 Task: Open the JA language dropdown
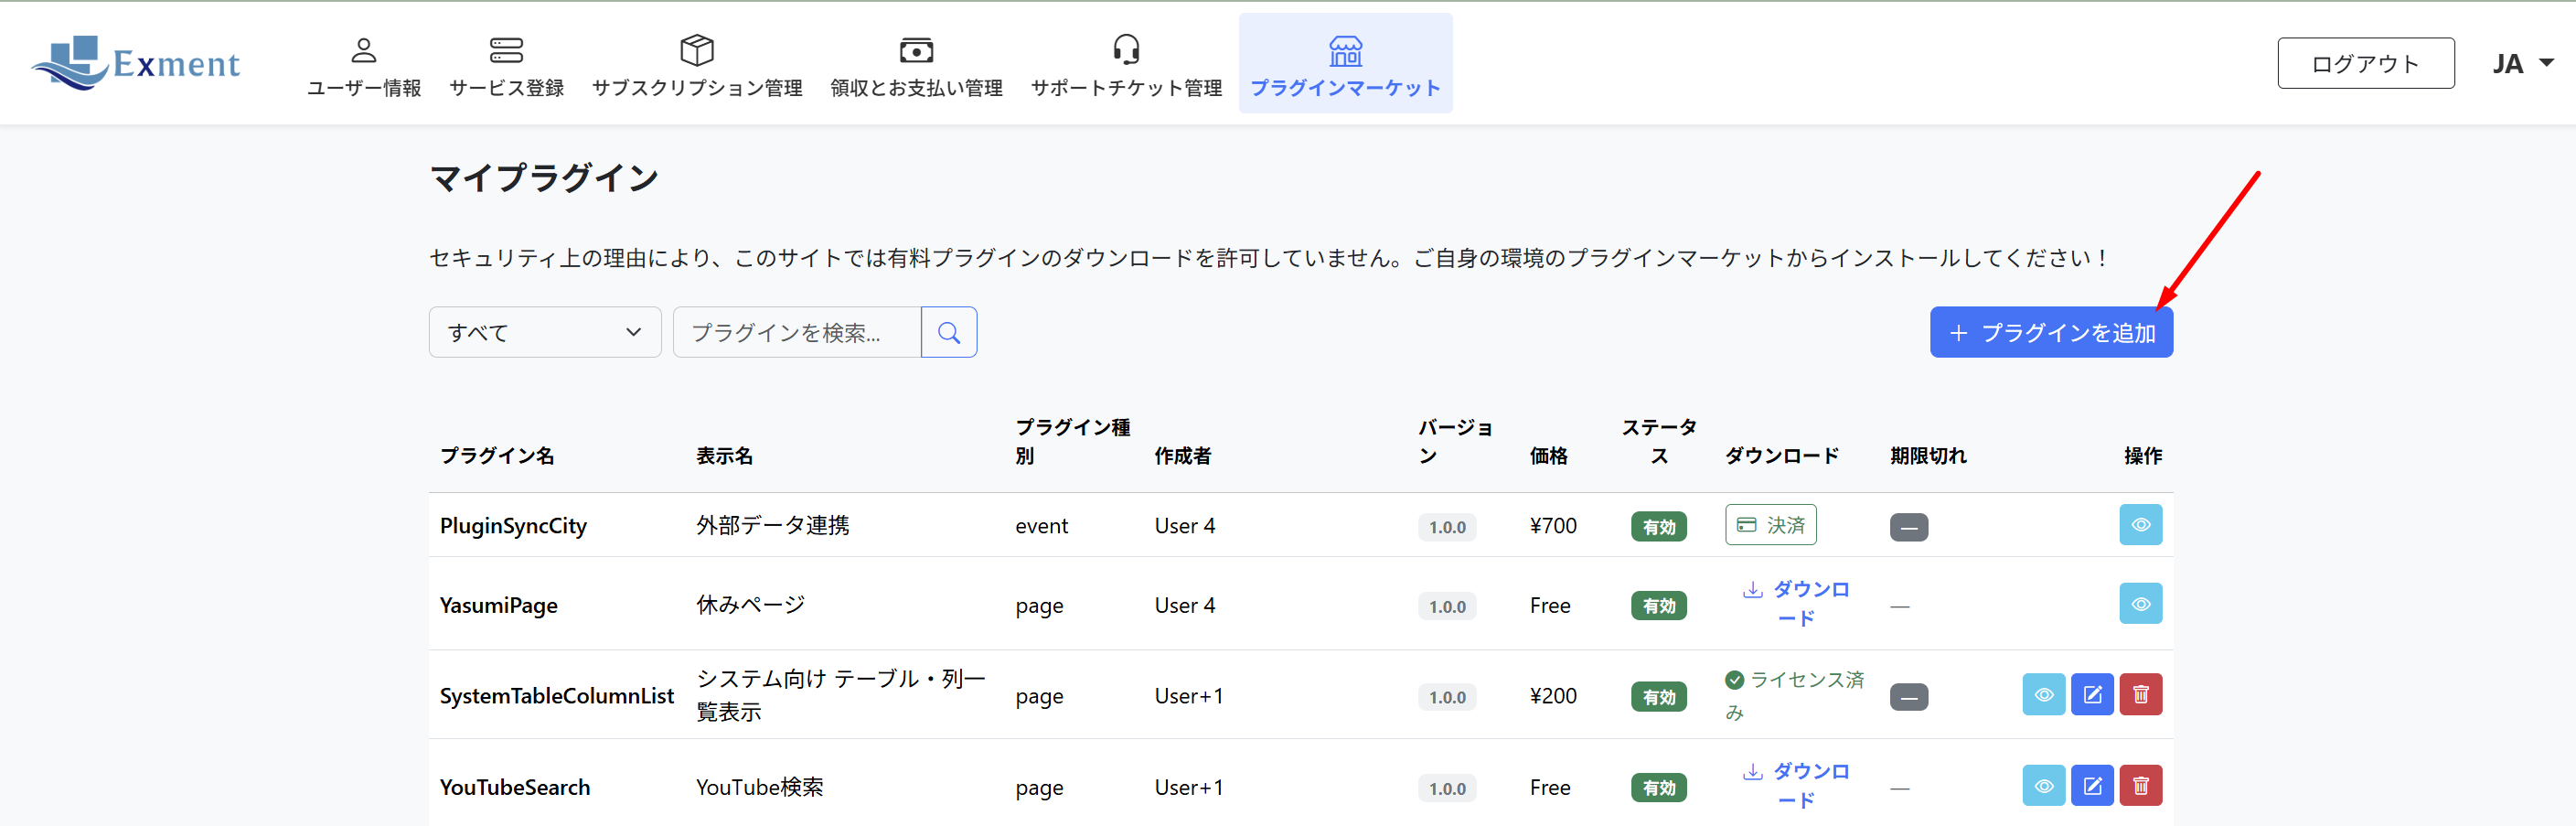2521,64
